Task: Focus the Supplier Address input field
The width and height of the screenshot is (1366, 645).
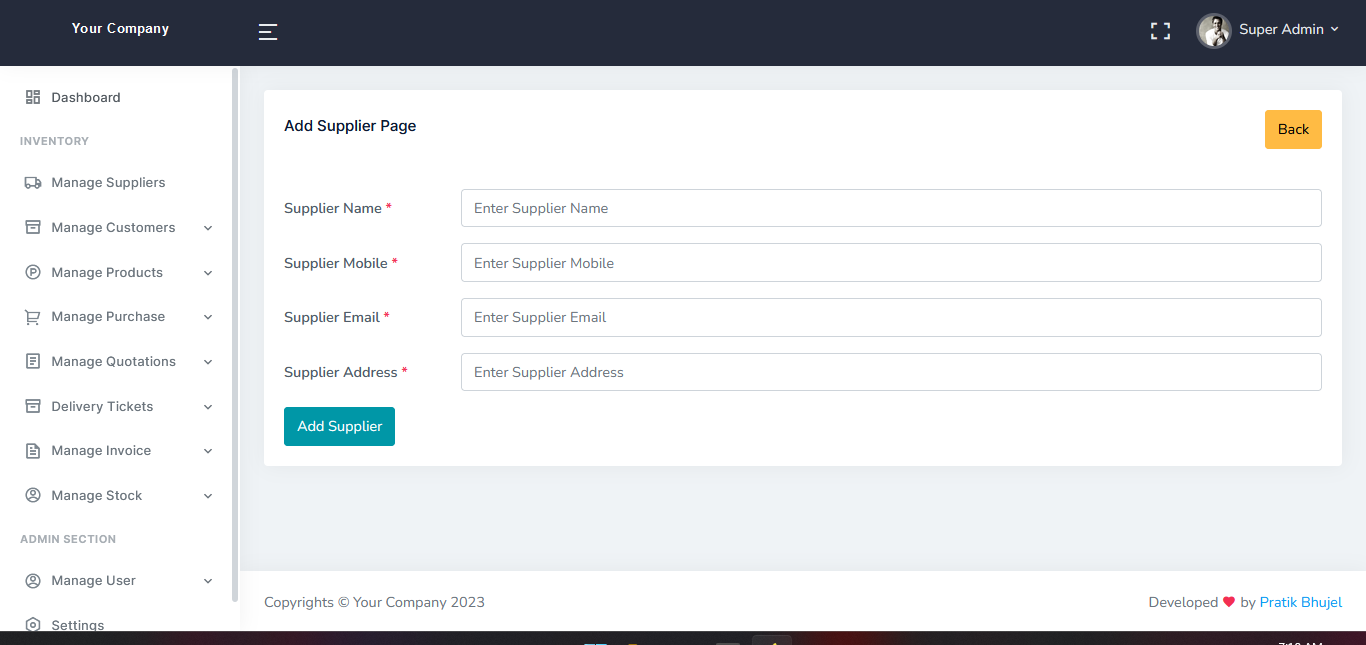Action: (891, 372)
